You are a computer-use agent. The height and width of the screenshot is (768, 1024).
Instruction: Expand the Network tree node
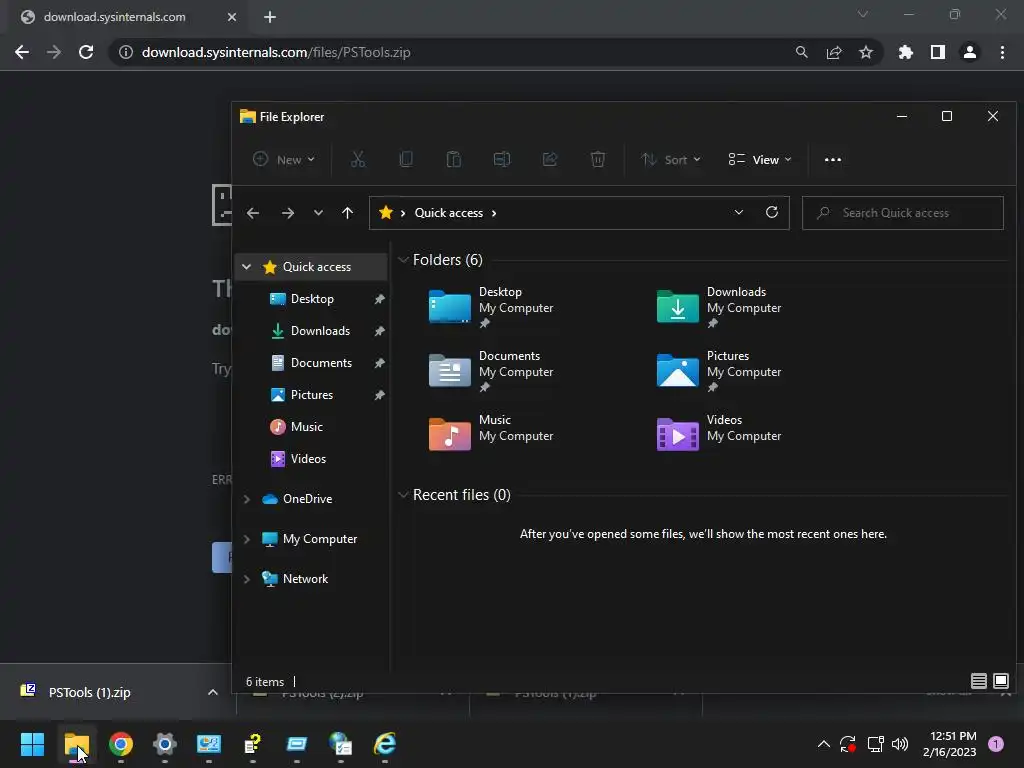point(246,579)
